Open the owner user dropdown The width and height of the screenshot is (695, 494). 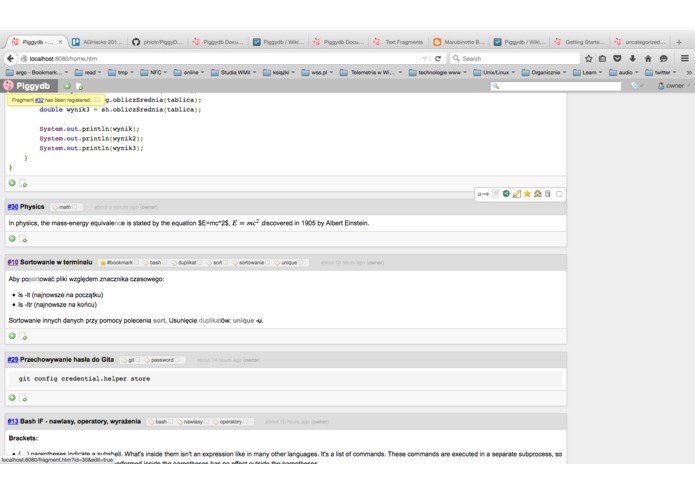(674, 86)
